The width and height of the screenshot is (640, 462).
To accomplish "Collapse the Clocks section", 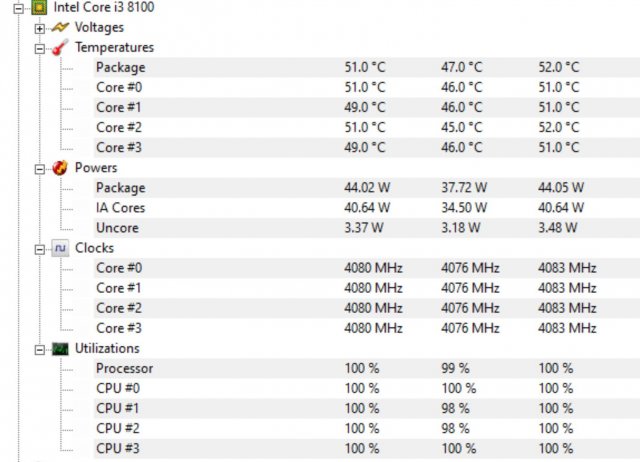I will (40, 248).
